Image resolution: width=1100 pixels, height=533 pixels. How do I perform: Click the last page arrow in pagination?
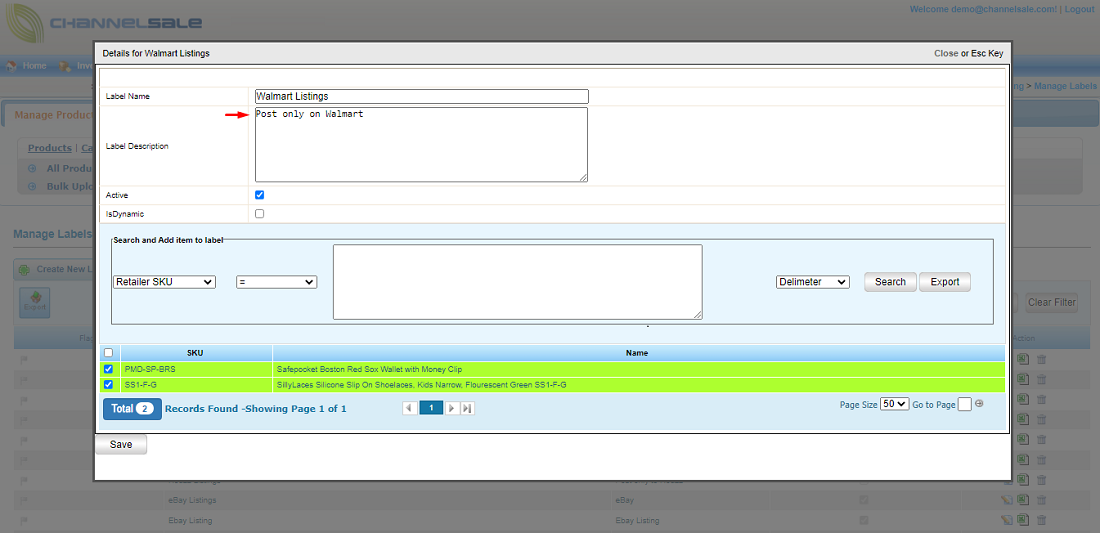pos(467,408)
